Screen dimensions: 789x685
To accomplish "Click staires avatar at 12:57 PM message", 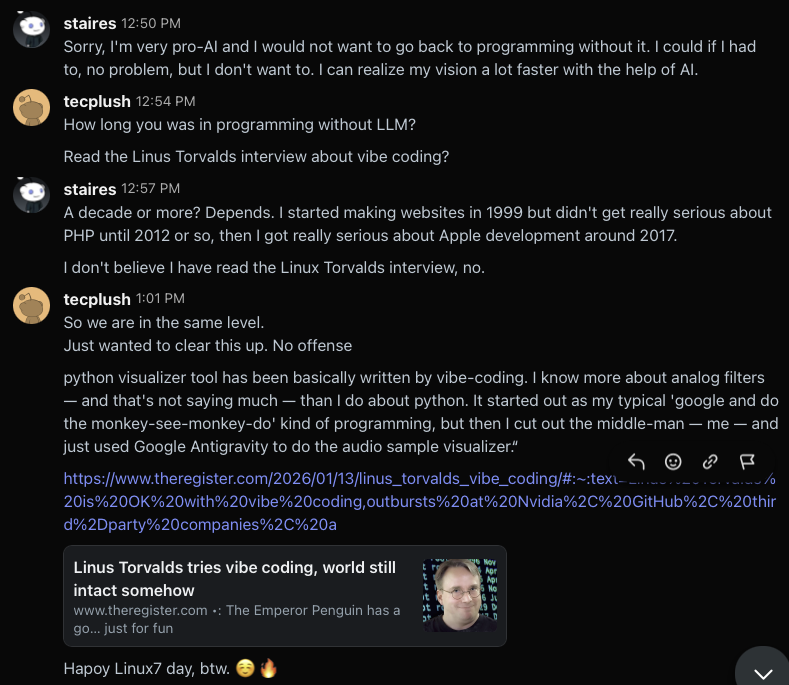I will (31, 194).
